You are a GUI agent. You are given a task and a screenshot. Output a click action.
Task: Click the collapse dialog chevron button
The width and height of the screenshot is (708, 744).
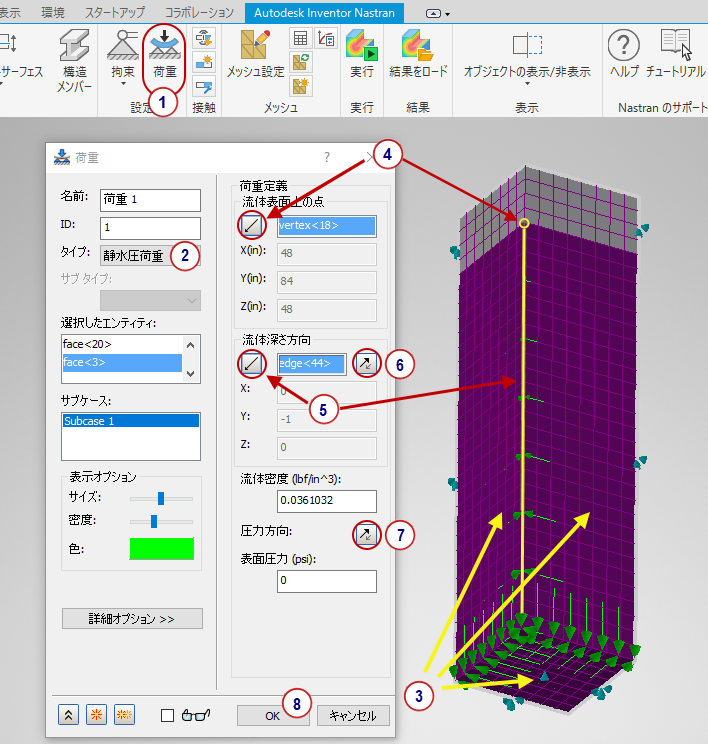coord(68,715)
